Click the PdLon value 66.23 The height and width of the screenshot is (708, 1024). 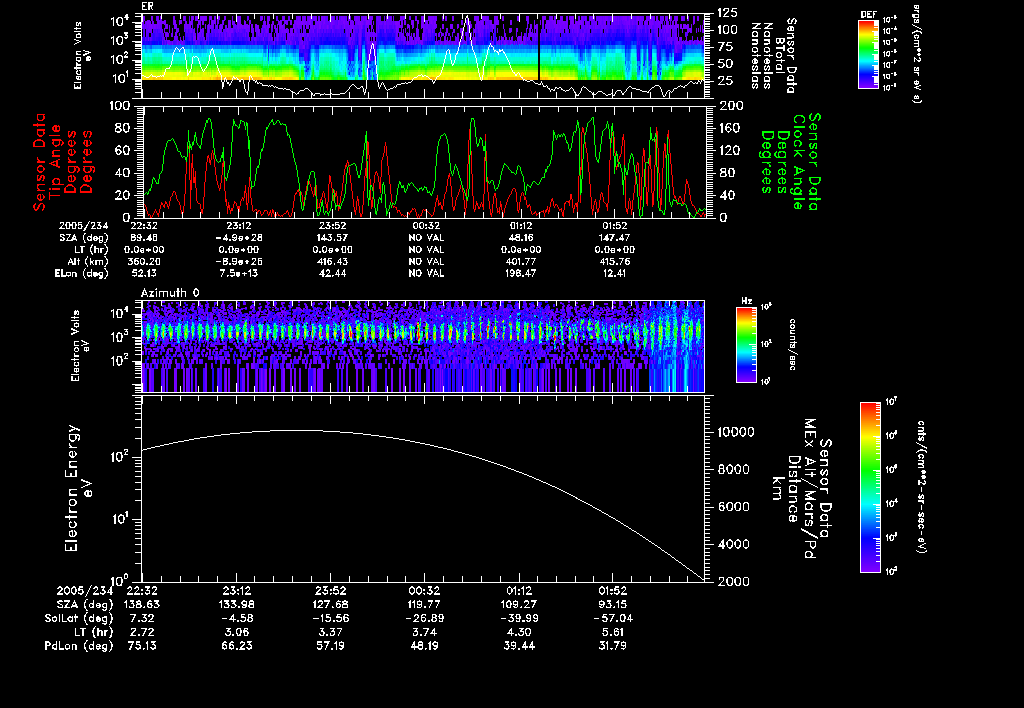[x=236, y=645]
